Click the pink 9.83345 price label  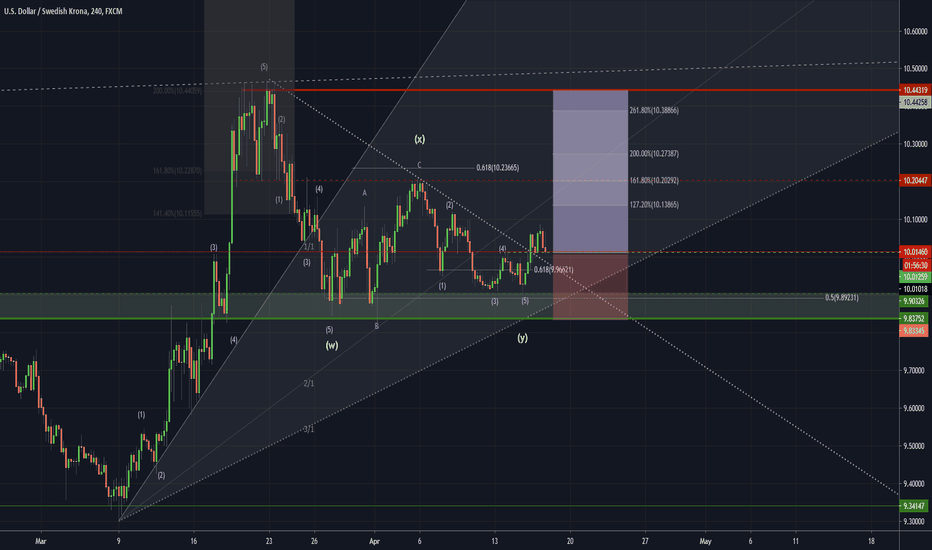(915, 331)
